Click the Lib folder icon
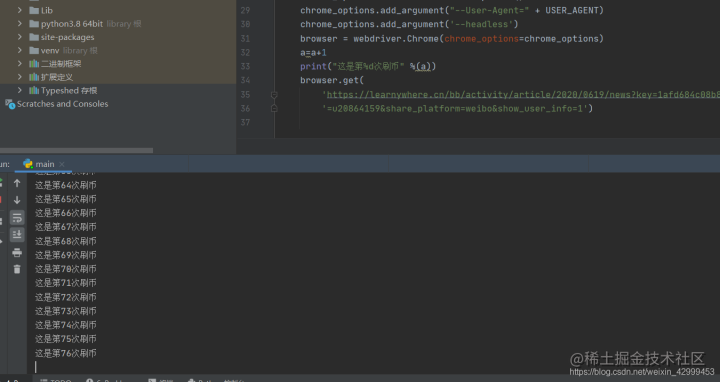 click(34, 10)
